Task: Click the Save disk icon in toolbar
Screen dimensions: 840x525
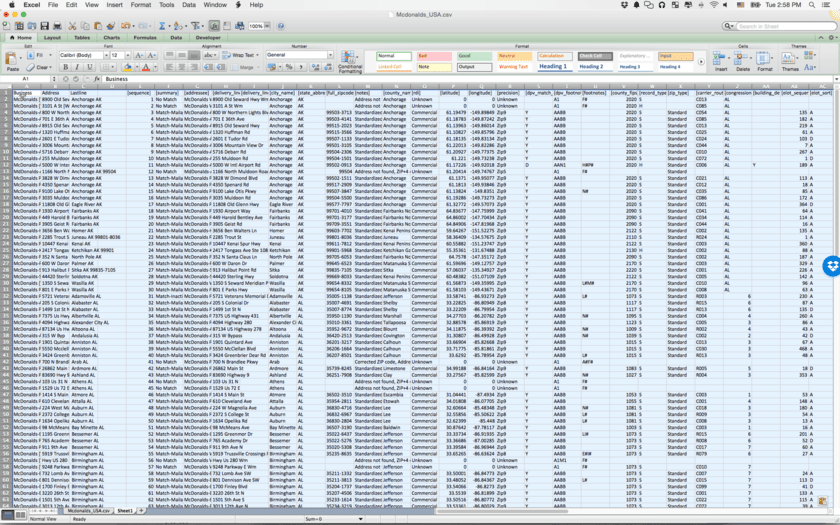Action: pos(44,26)
